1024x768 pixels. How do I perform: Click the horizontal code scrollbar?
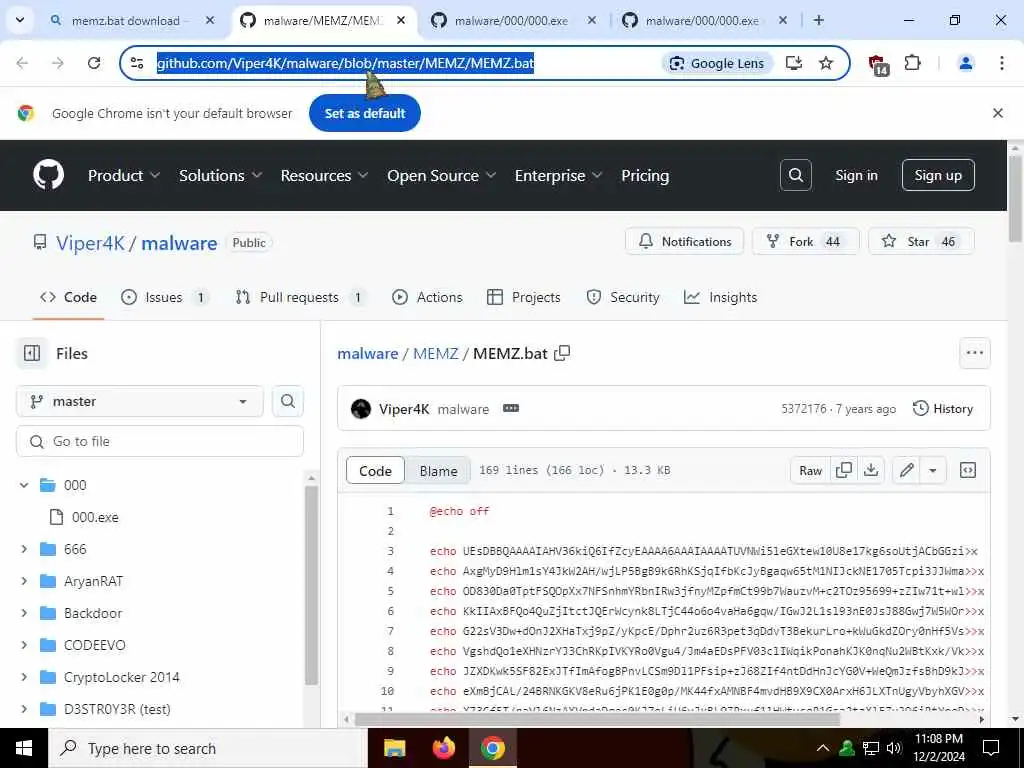597,720
